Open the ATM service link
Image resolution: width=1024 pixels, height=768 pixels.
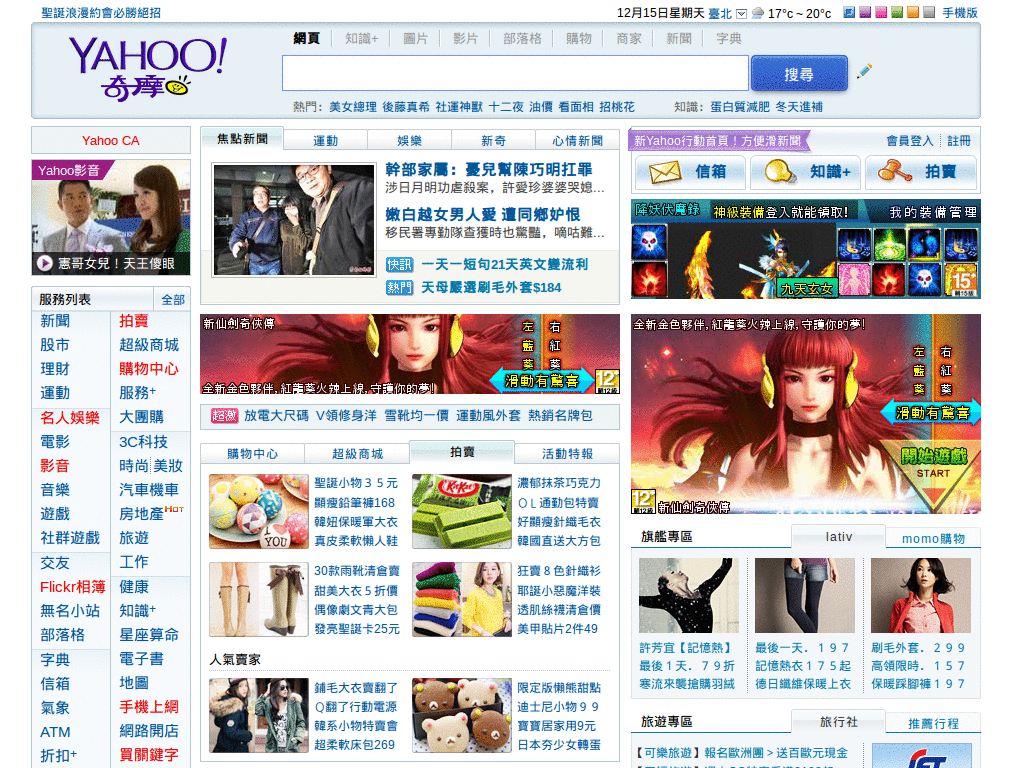[x=56, y=731]
